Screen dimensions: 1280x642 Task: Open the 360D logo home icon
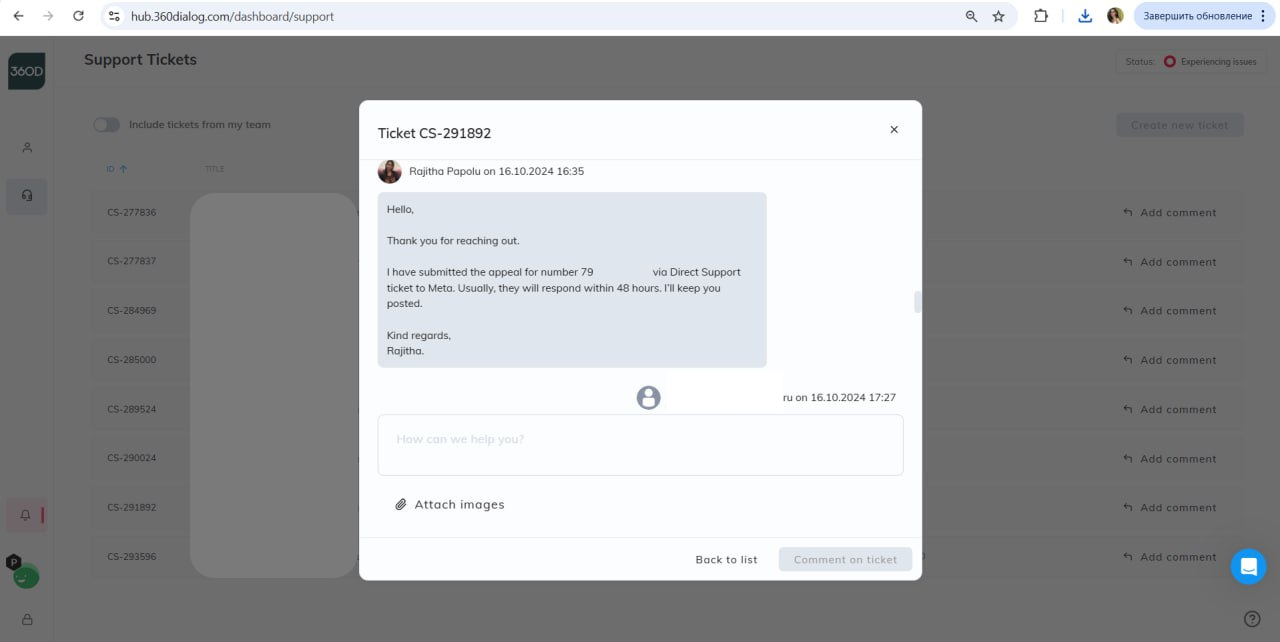pos(26,70)
